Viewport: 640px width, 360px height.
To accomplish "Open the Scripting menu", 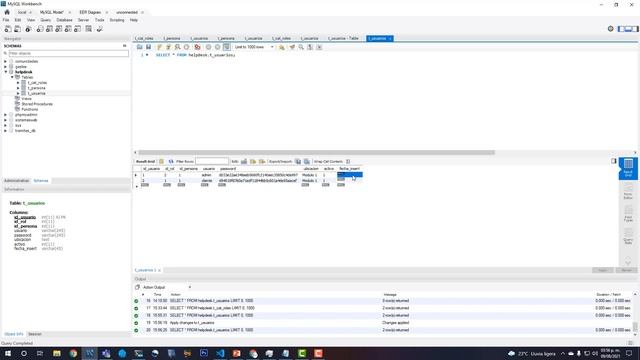I will pyautogui.click(x=117, y=20).
